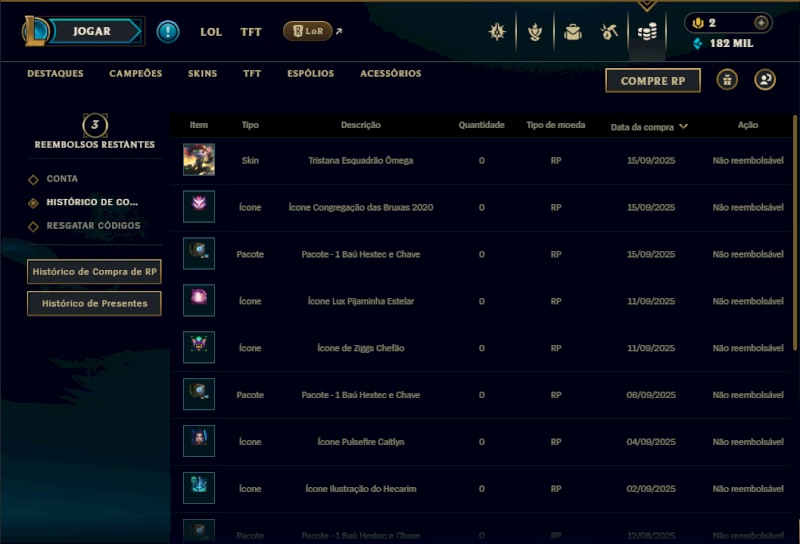The image size is (800, 544).
Task: Click the Ilustração do Hecarim icon thumbnail
Action: coord(199,488)
